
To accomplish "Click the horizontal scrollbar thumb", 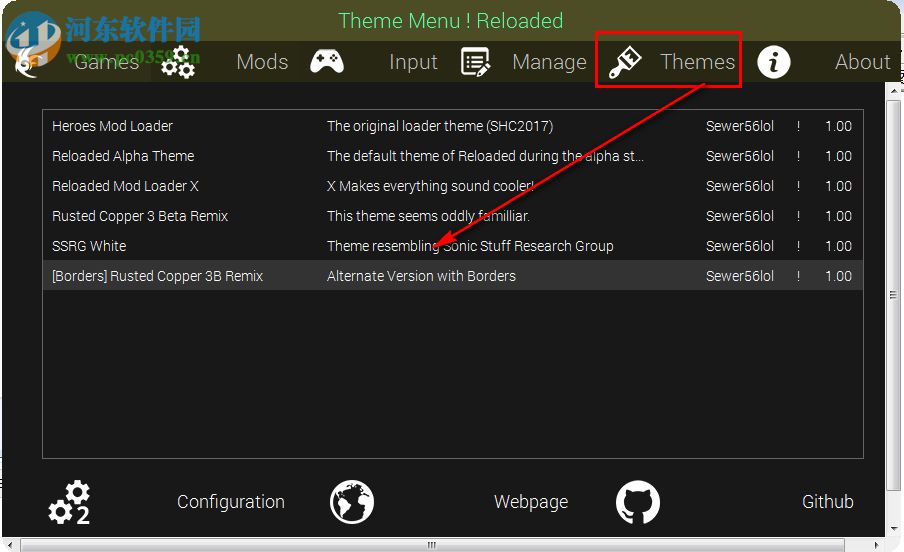I will (432, 545).
